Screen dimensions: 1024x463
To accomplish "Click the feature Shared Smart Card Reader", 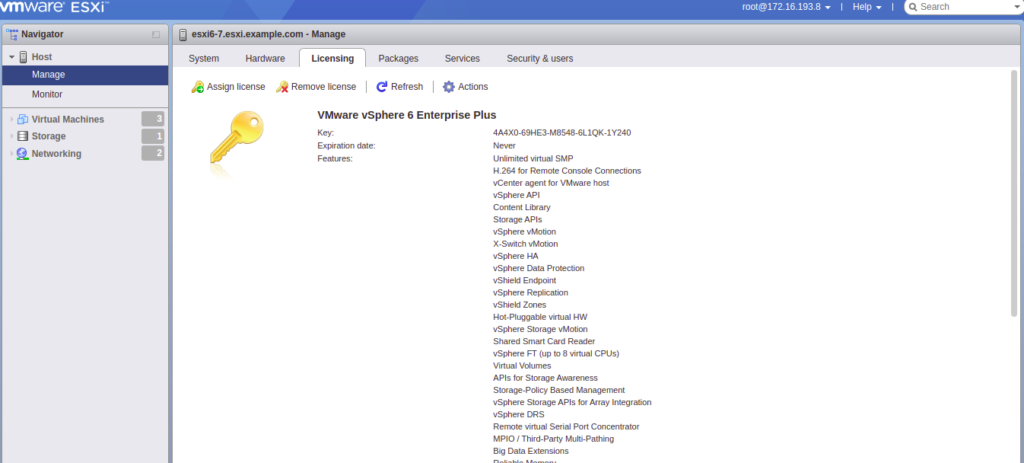I will click(x=544, y=341).
